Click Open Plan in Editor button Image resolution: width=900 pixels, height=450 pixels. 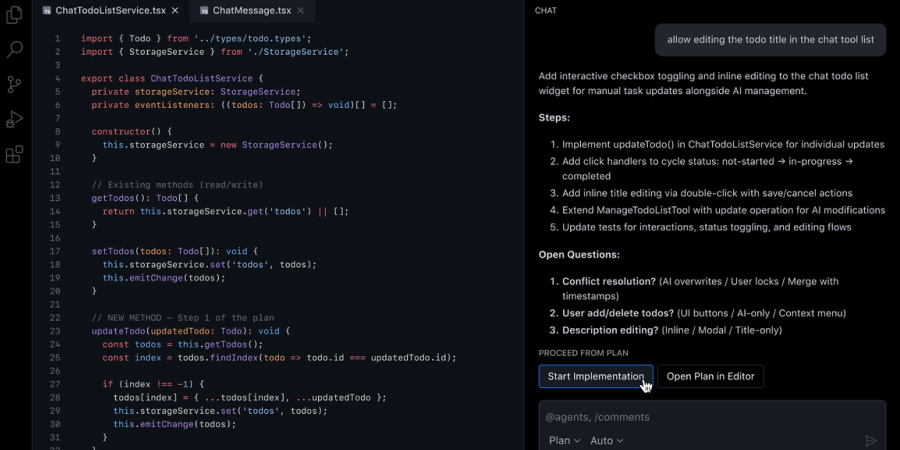(711, 377)
